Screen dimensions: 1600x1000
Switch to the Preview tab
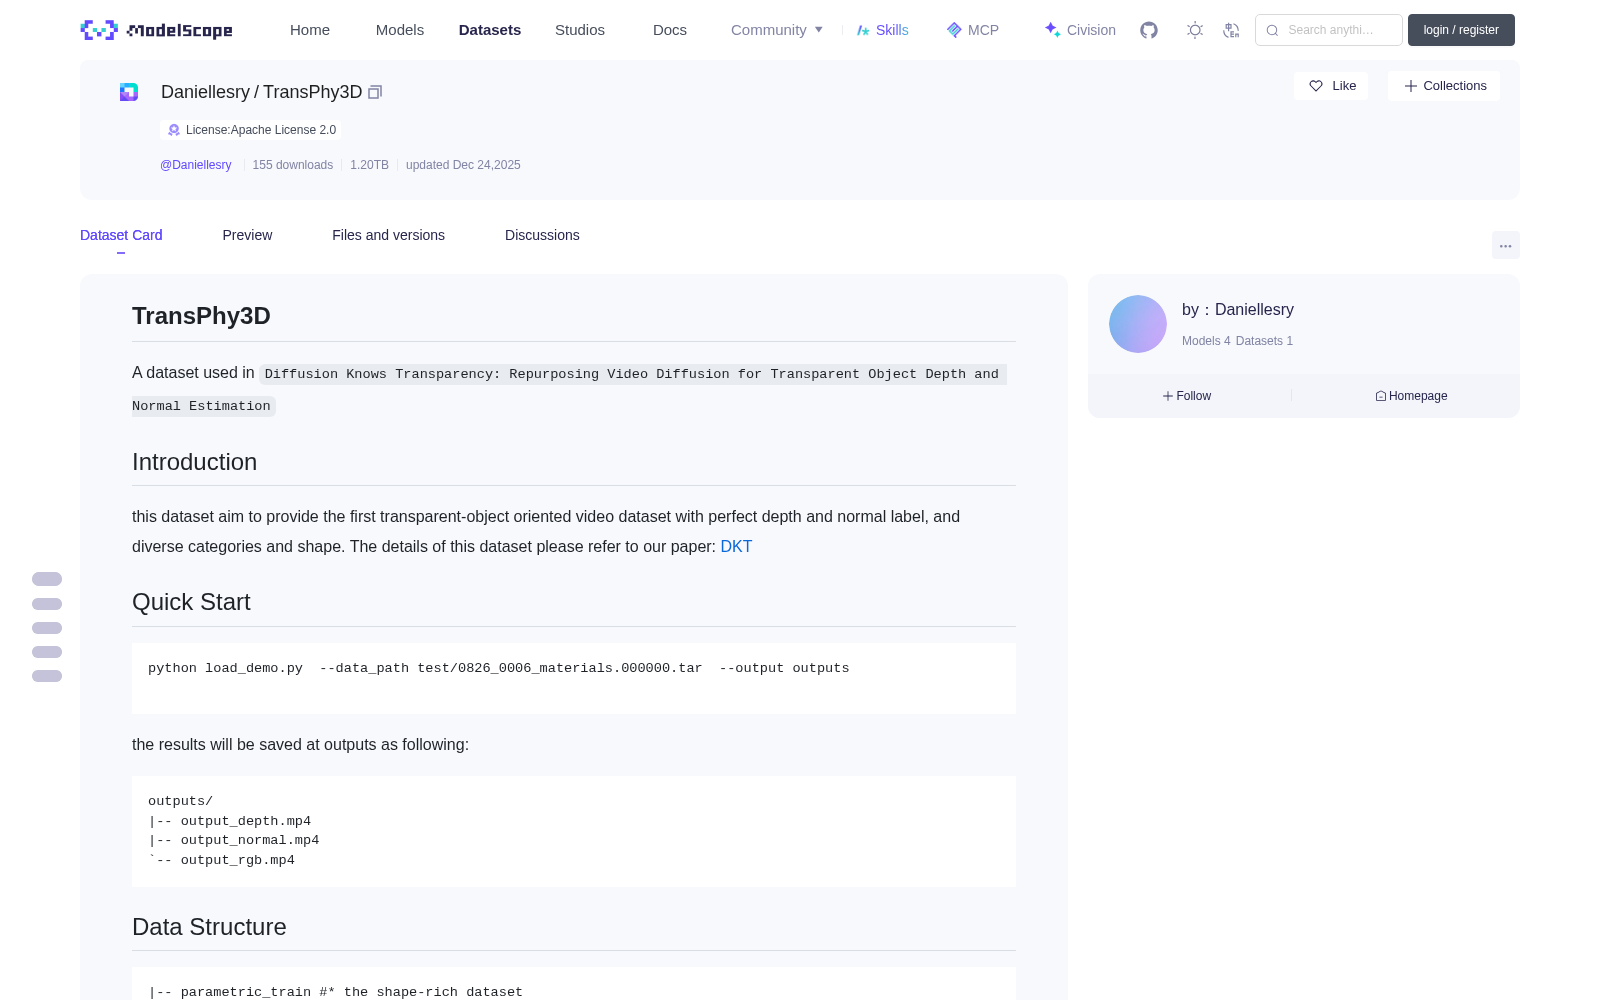click(x=247, y=235)
